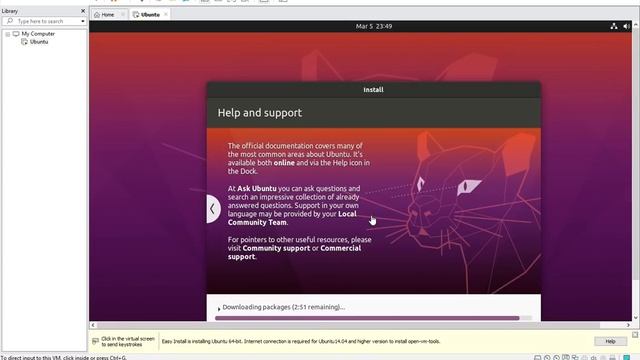Click the vertical scrollbar up arrow
Viewport: 640px width, 360px height.
(x=636, y=25)
